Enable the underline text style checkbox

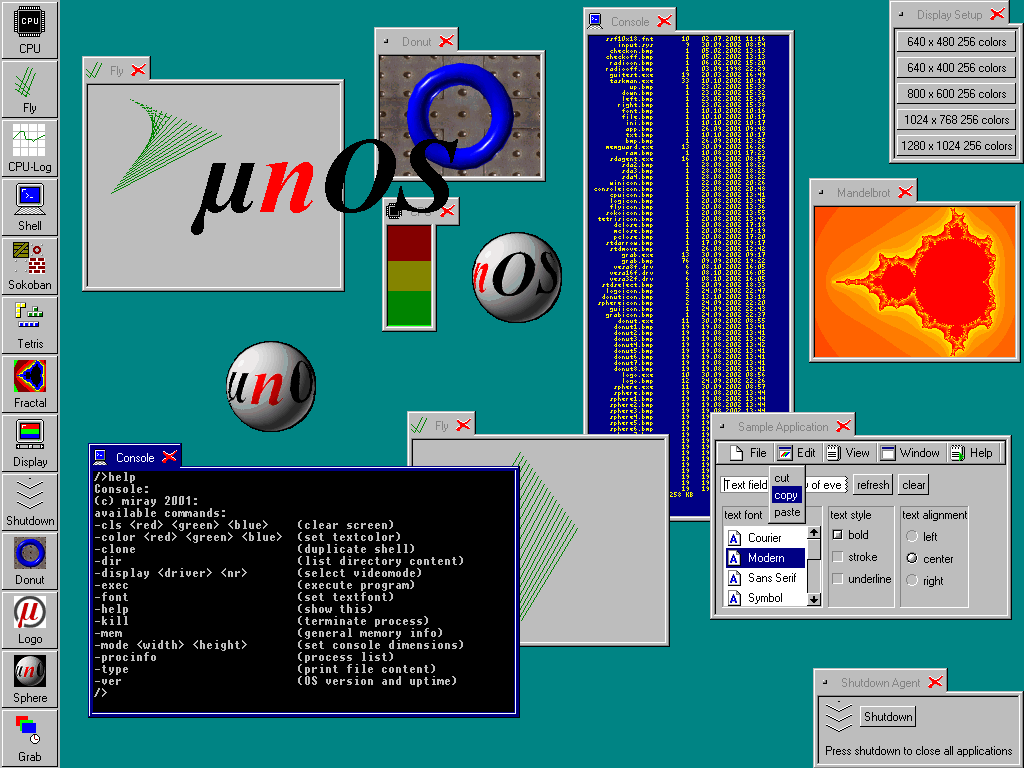838,579
